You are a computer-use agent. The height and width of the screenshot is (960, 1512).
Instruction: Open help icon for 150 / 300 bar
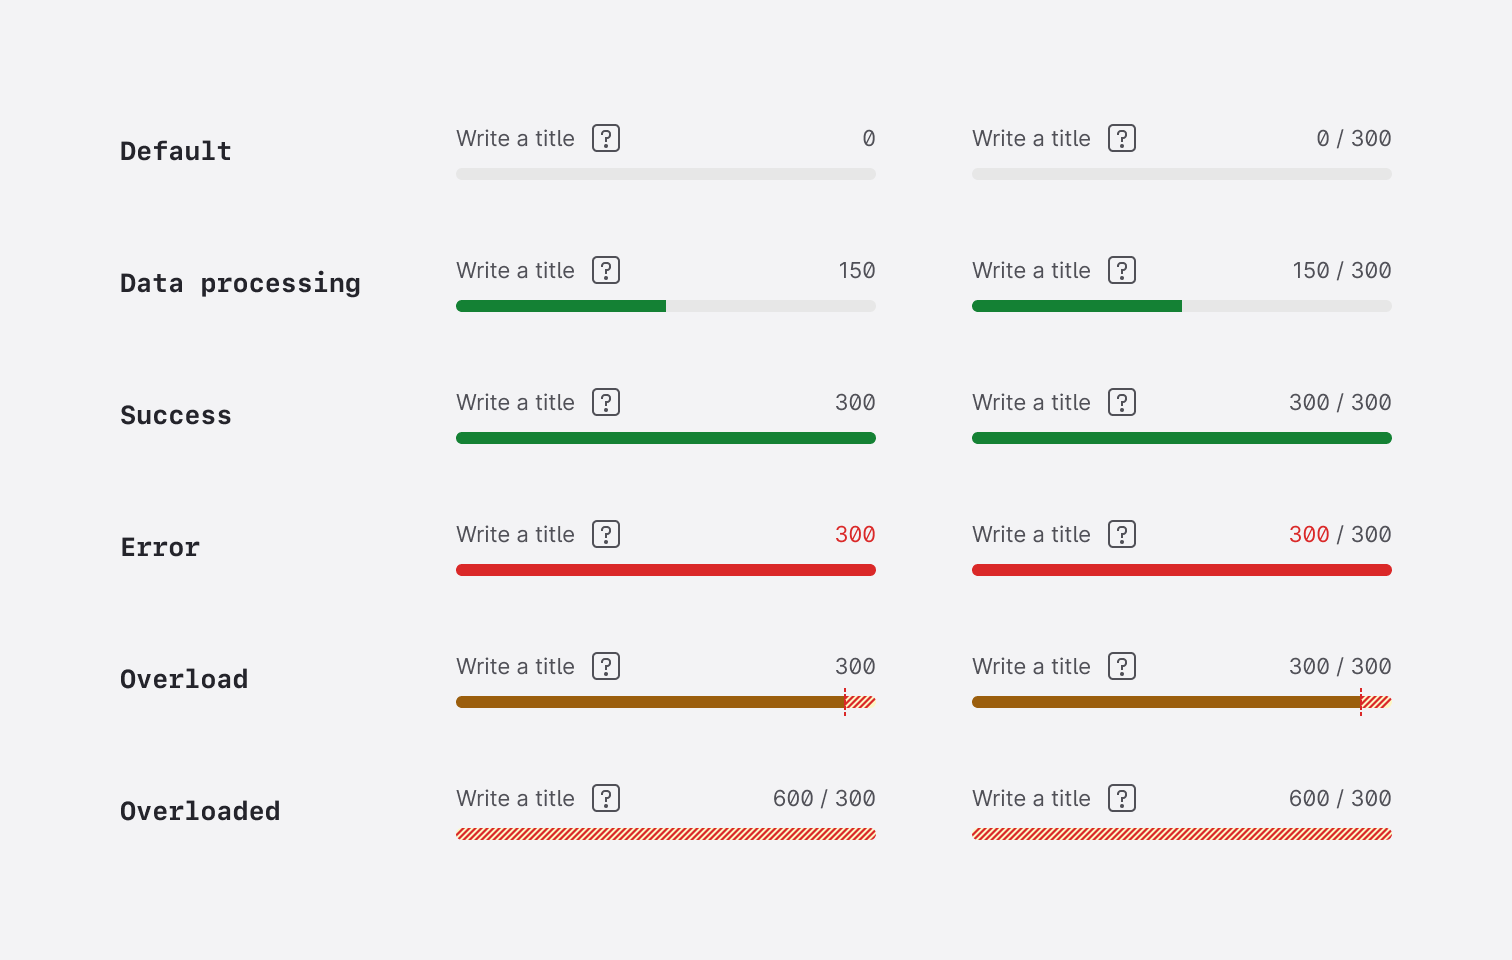1122,270
